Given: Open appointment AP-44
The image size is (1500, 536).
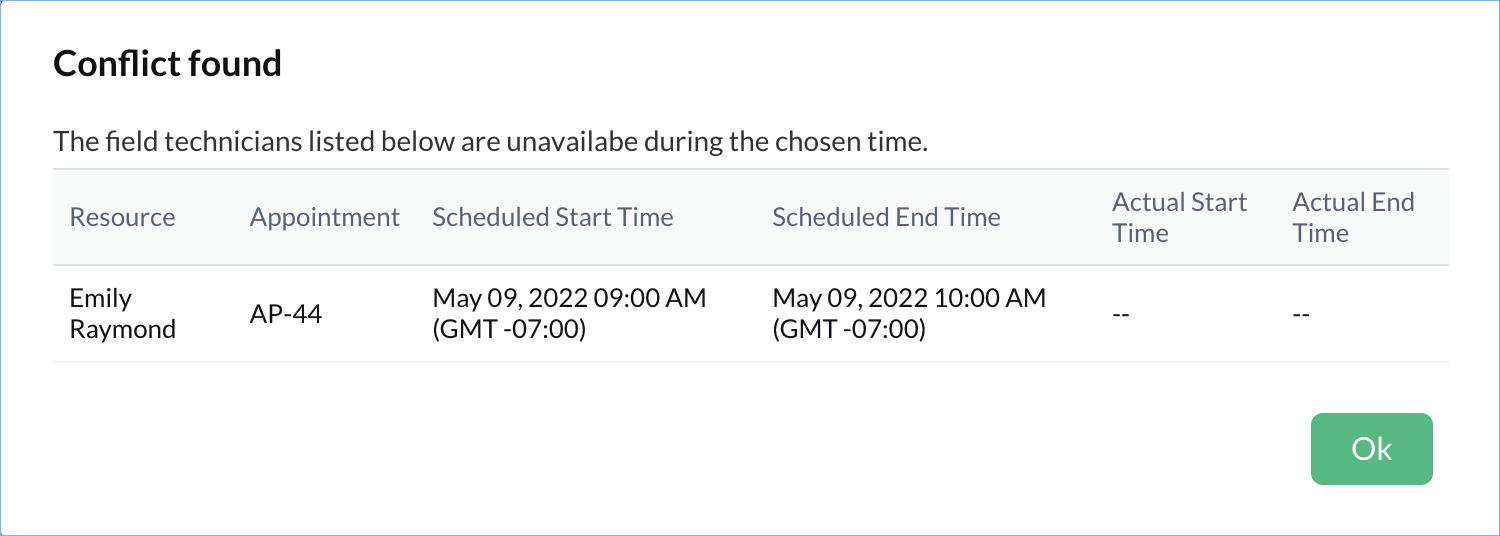Looking at the screenshot, I should click(x=286, y=313).
